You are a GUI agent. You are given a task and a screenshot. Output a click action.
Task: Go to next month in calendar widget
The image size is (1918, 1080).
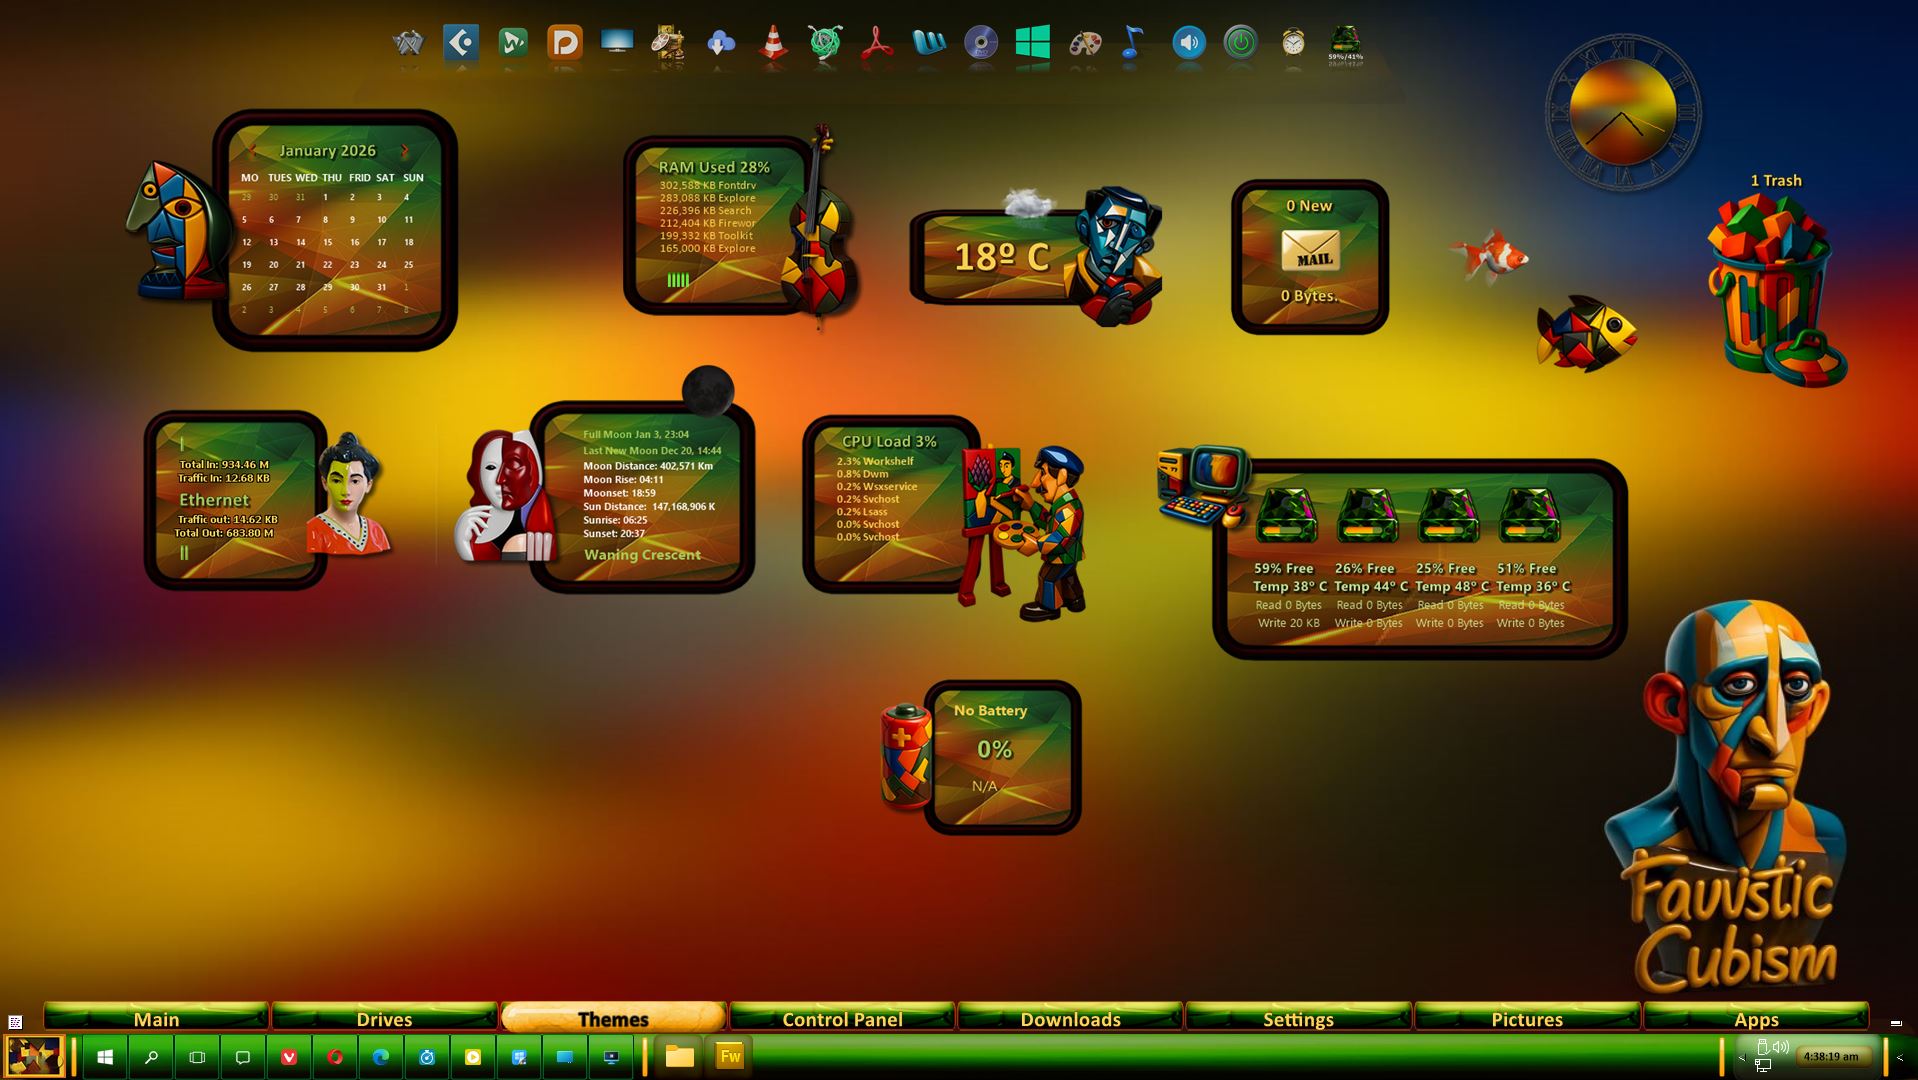[405, 151]
